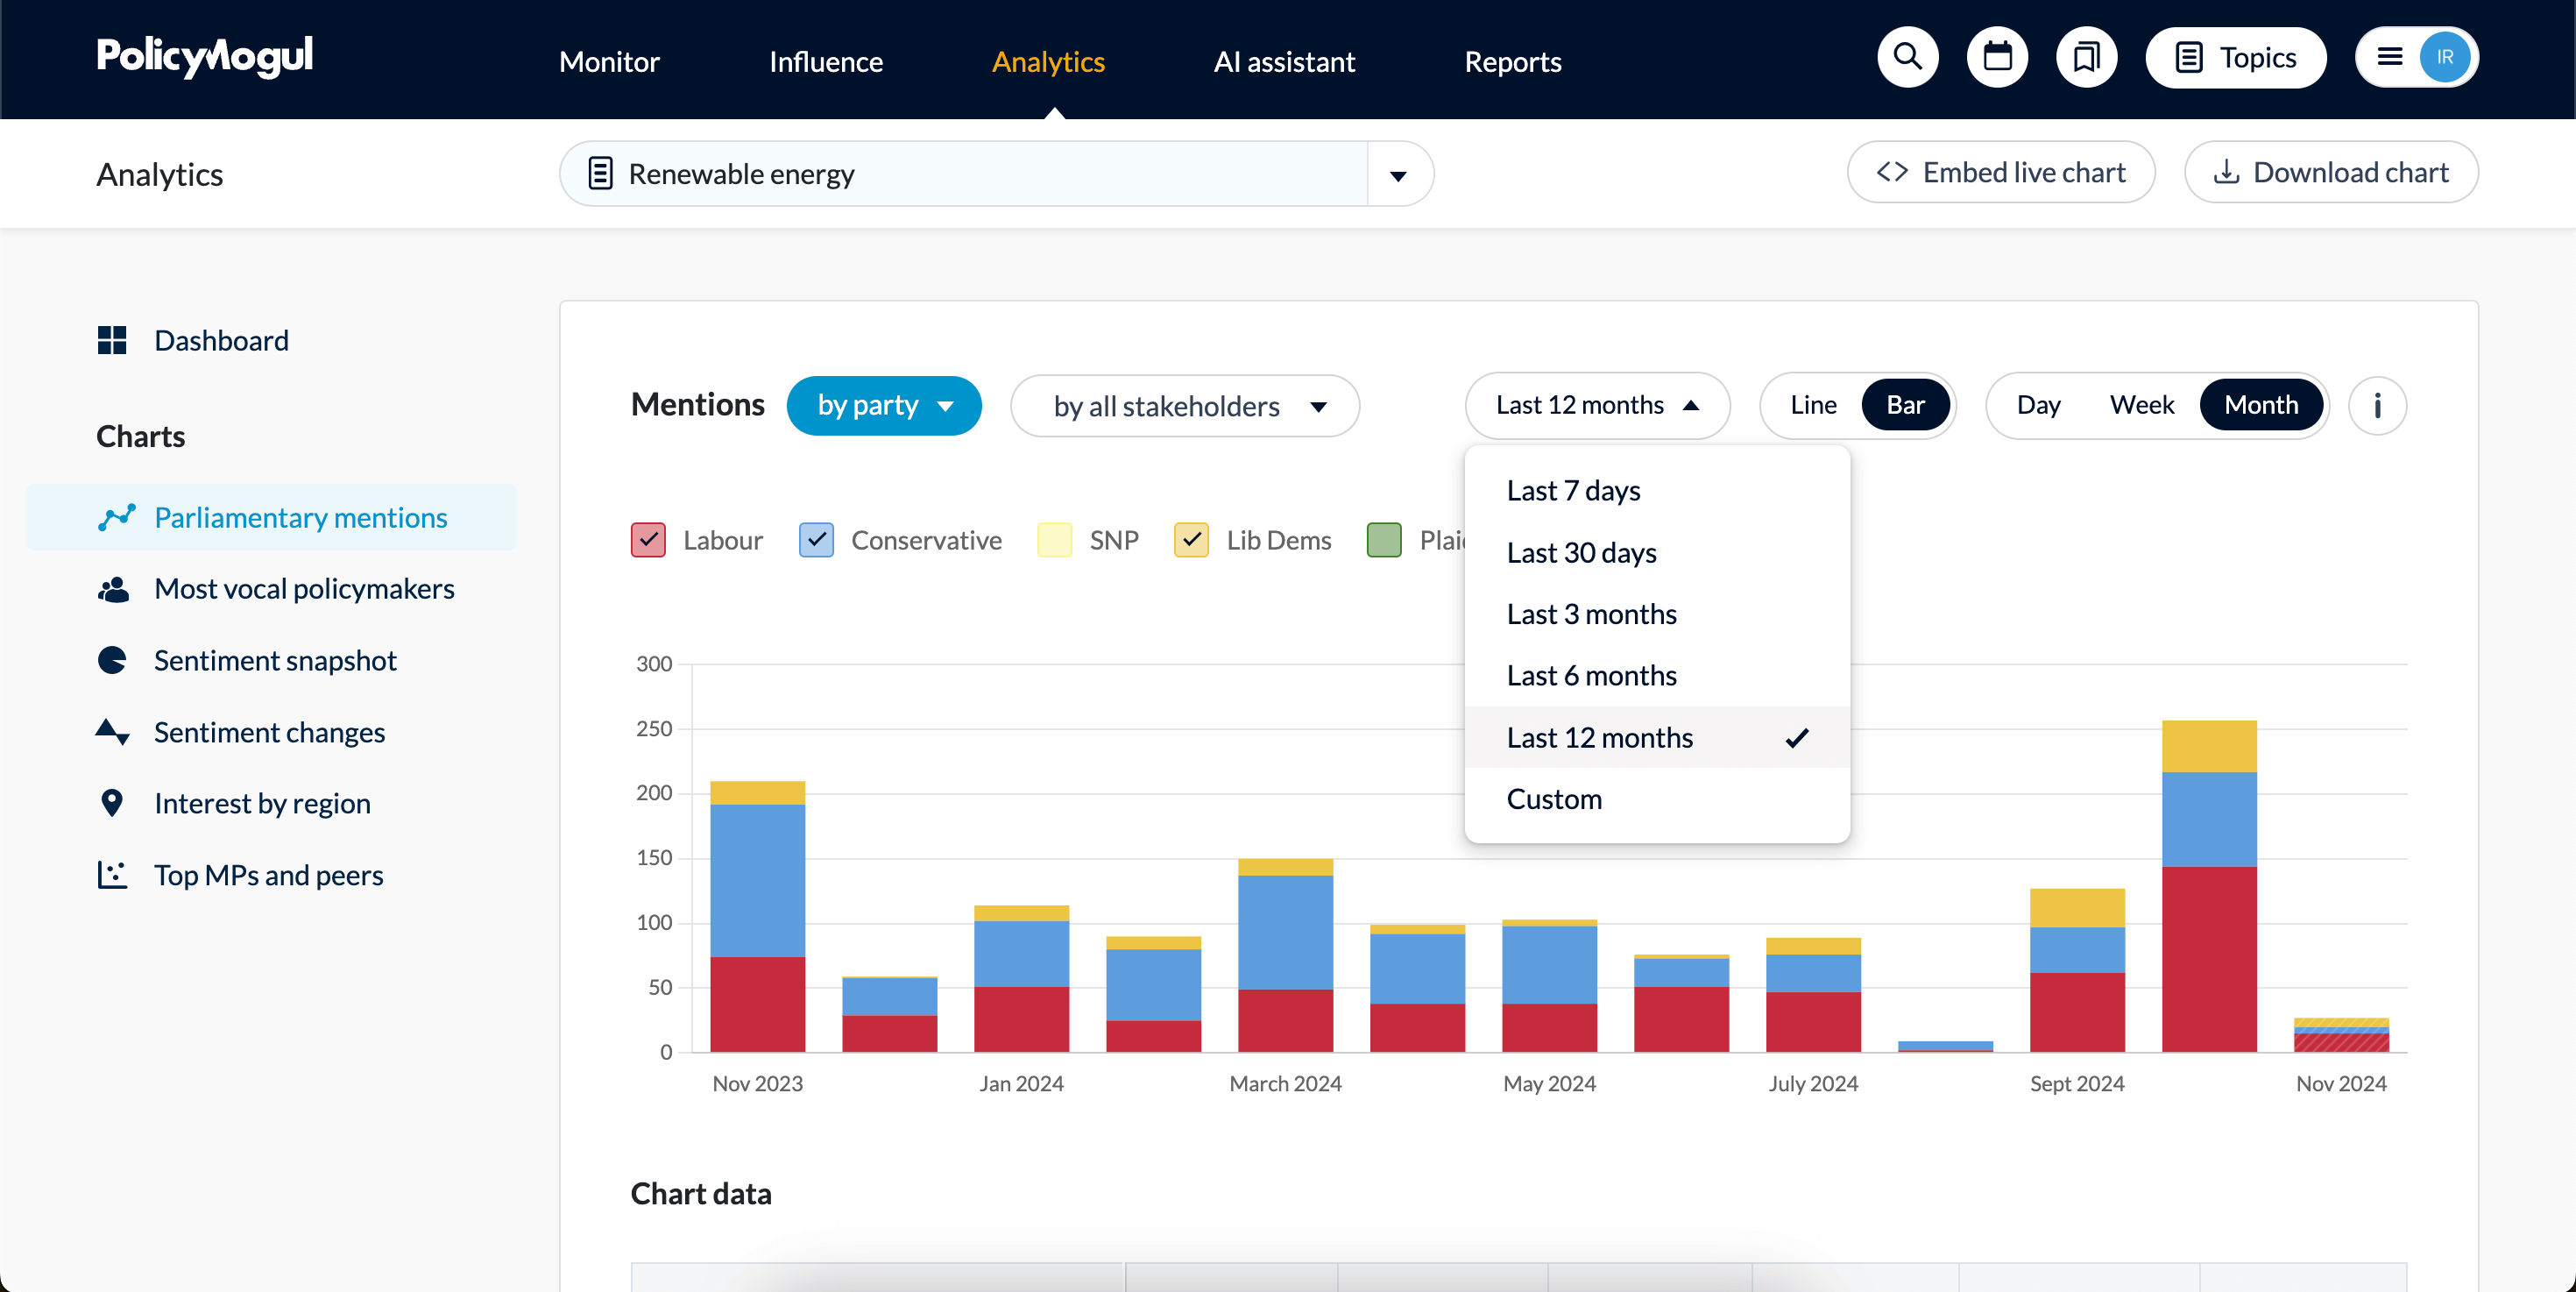Open the calendar icon in header

(1997, 58)
